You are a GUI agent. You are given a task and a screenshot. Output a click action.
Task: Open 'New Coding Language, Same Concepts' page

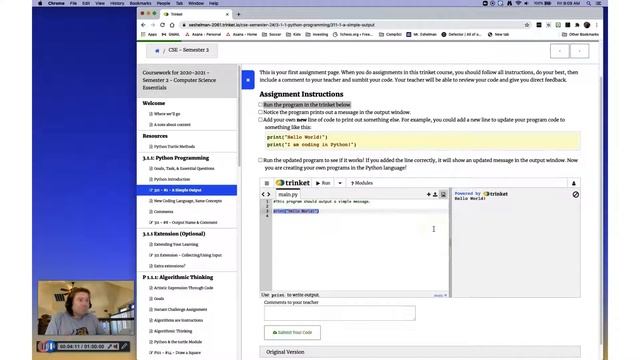click(188, 201)
